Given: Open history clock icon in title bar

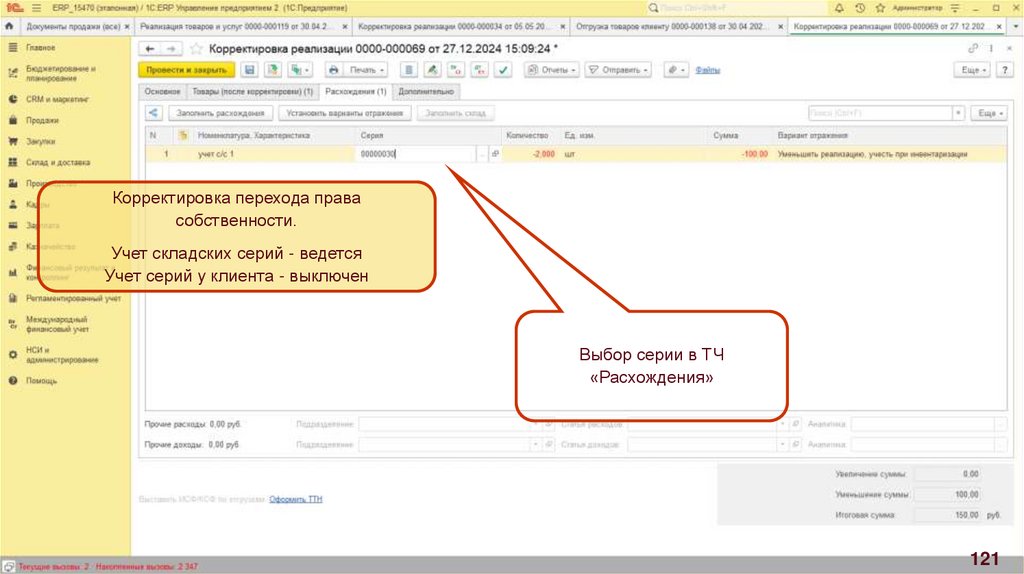Looking at the screenshot, I should (x=859, y=7).
